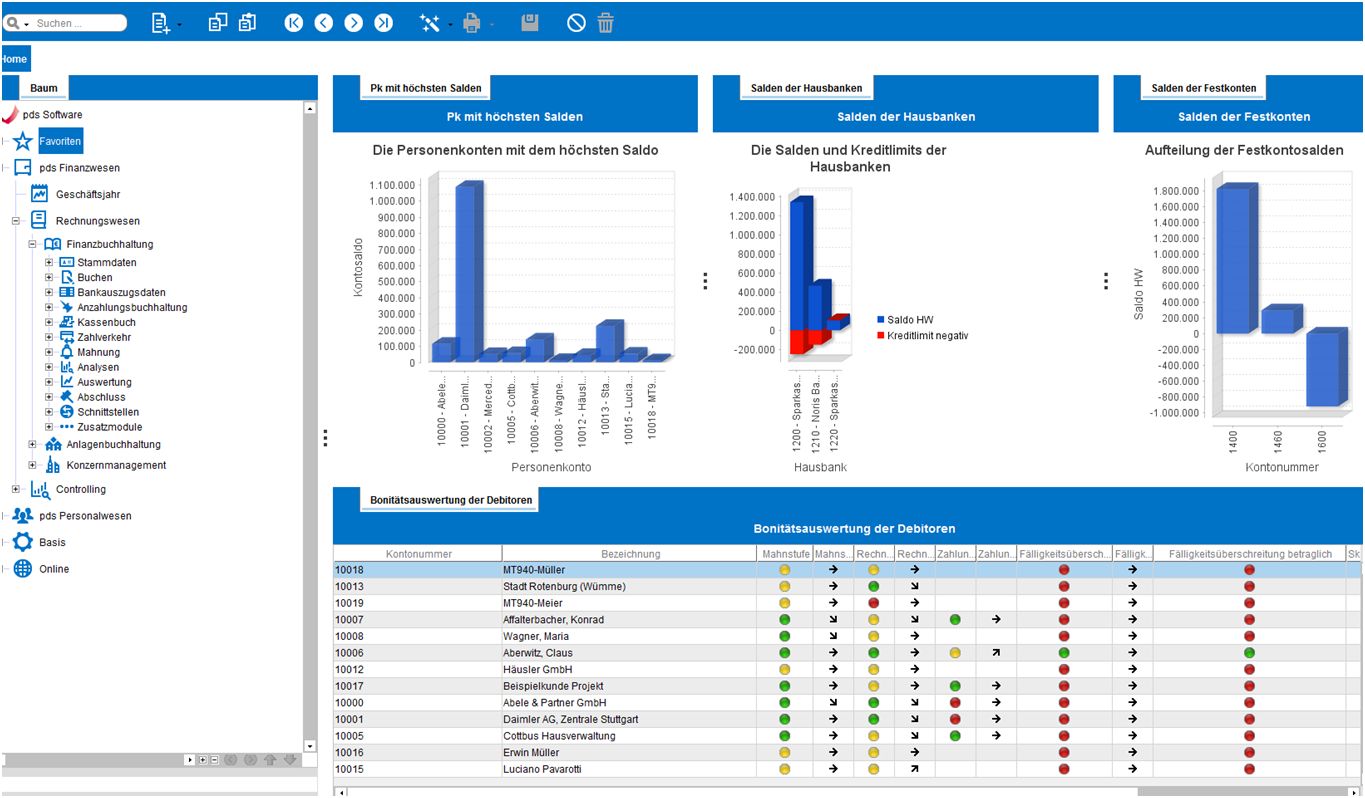Click the blue Saldo HW legend swatch
This screenshot has height=798, width=1365.
pyautogui.click(x=879, y=320)
